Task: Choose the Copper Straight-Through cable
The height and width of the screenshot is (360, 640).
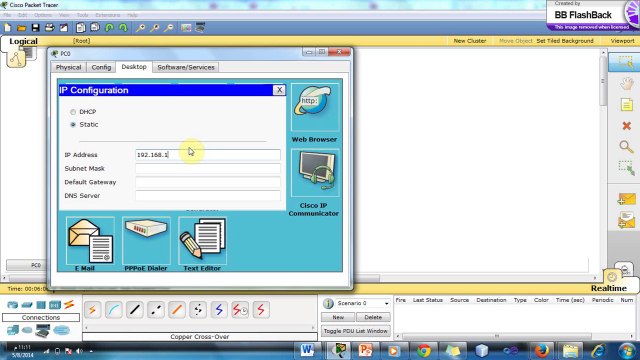Action: 135,310
